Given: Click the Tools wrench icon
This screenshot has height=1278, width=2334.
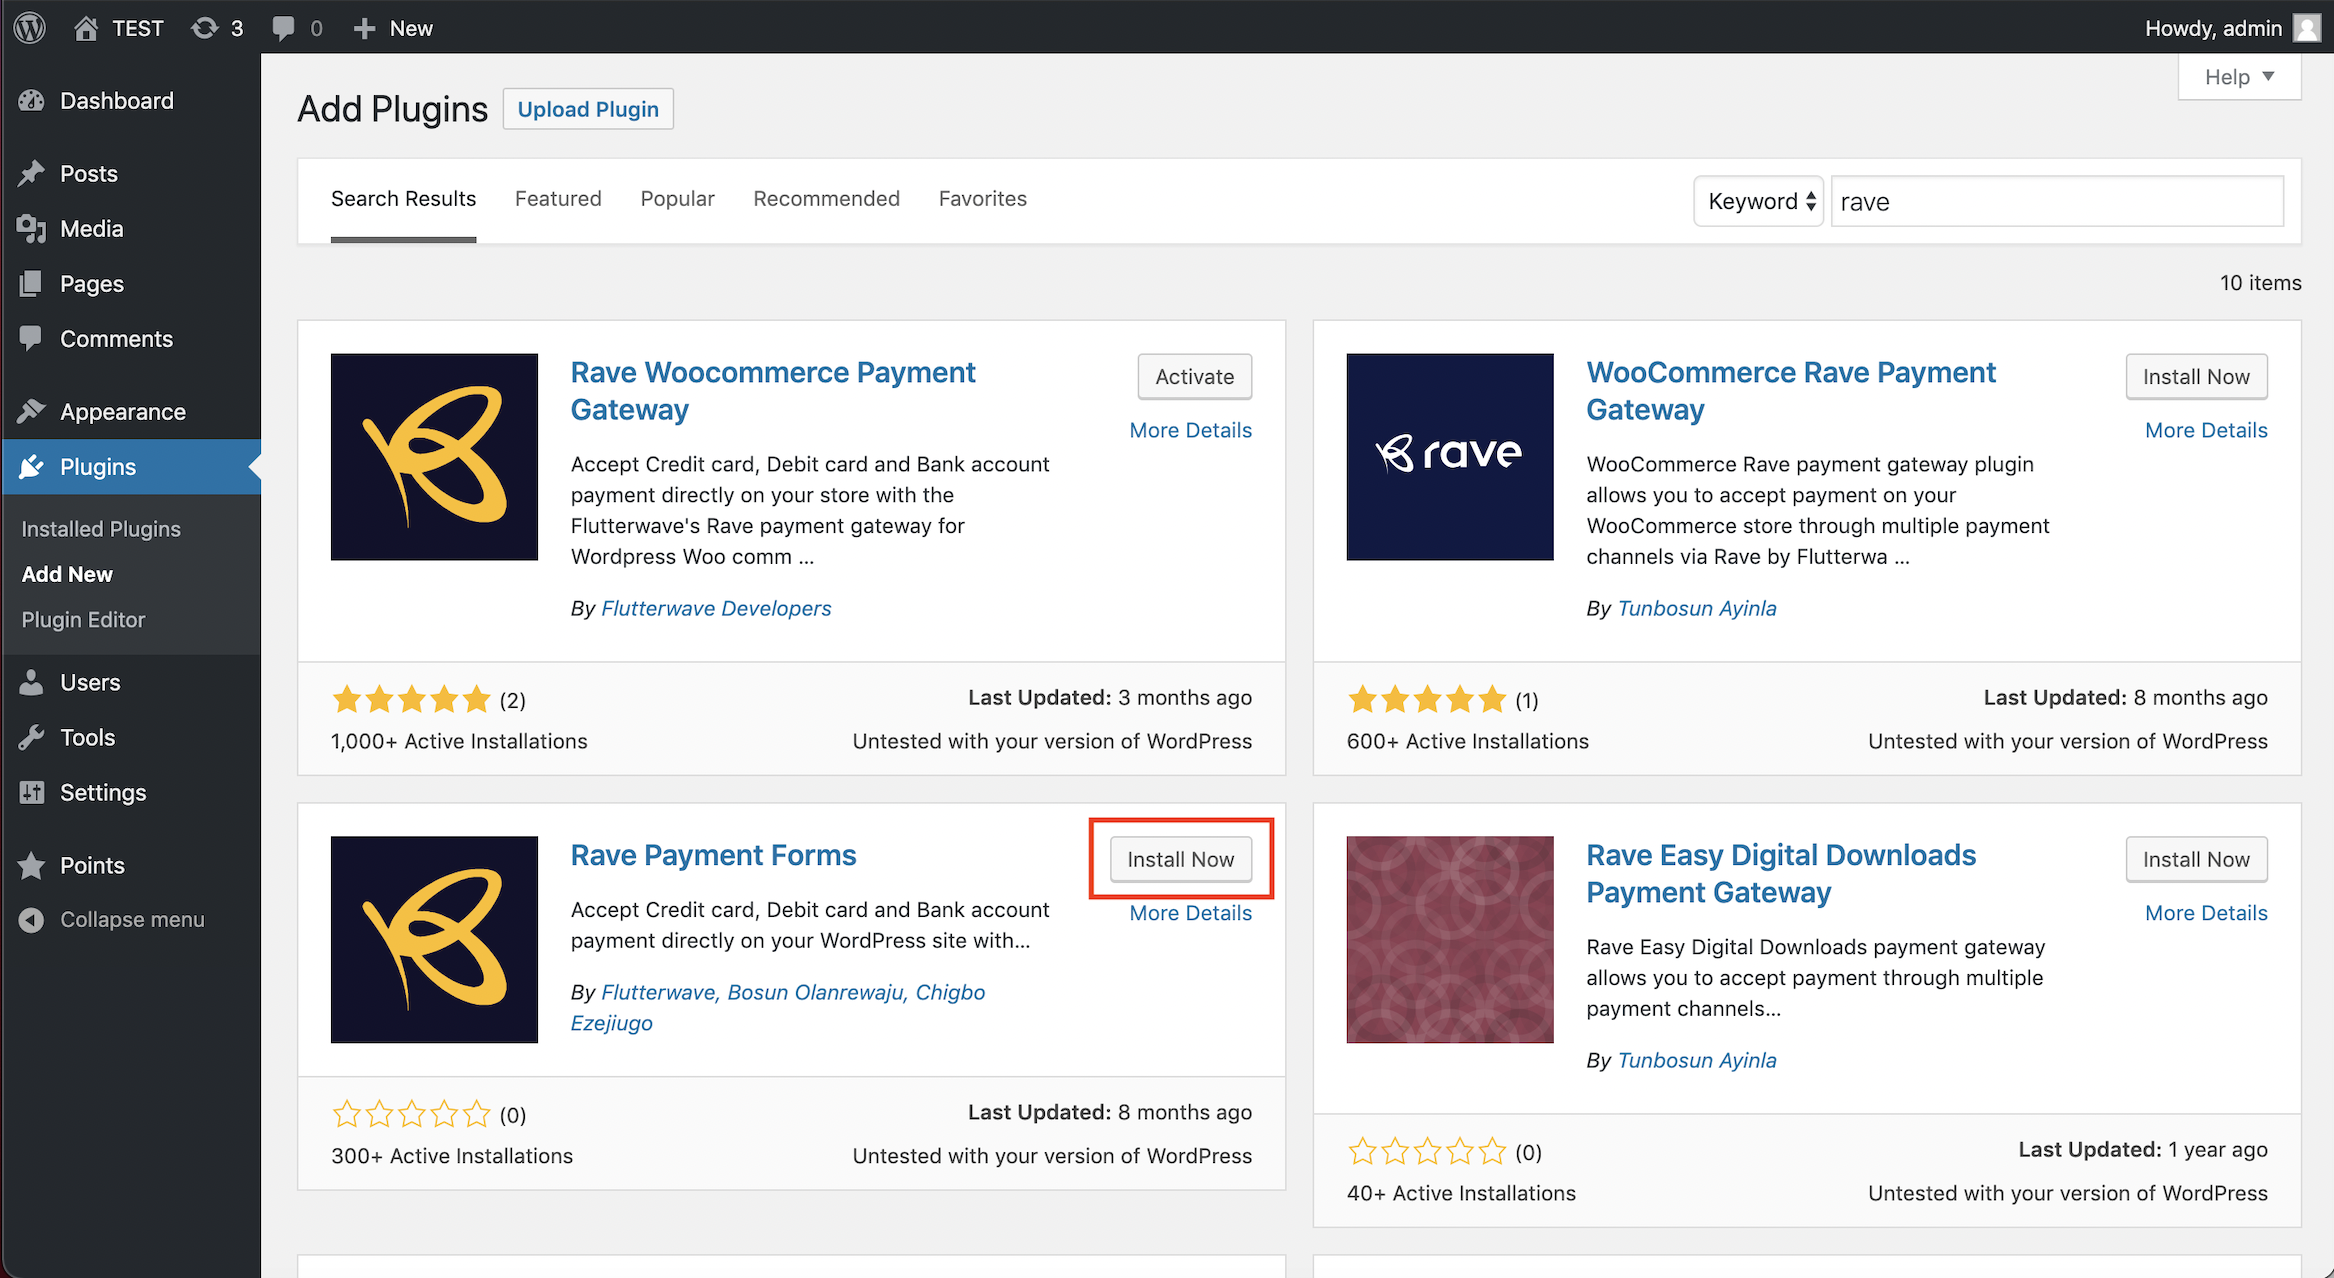Looking at the screenshot, I should point(32,737).
